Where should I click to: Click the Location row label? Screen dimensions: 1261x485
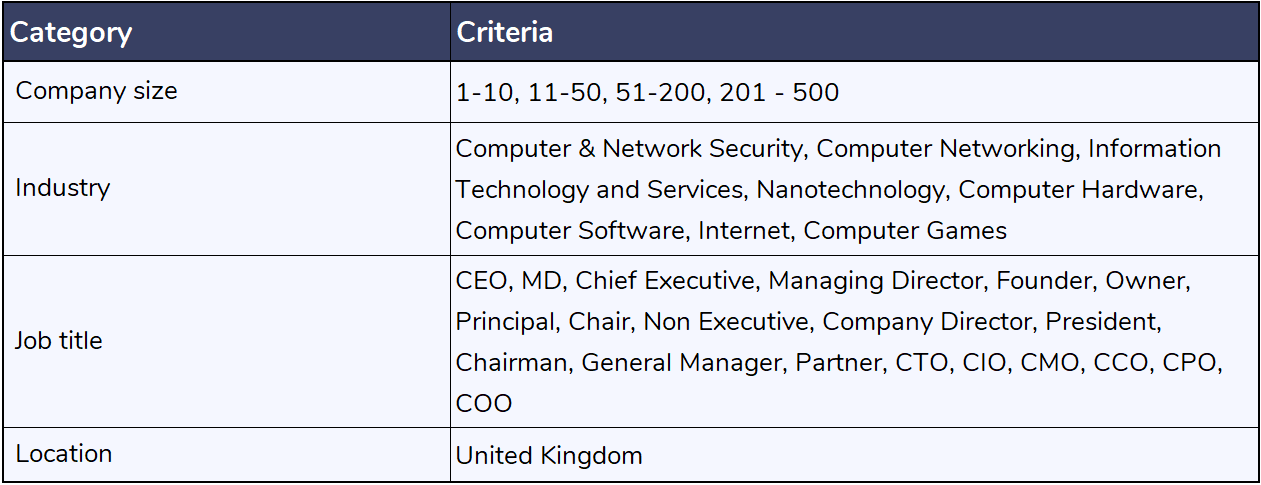(64, 454)
